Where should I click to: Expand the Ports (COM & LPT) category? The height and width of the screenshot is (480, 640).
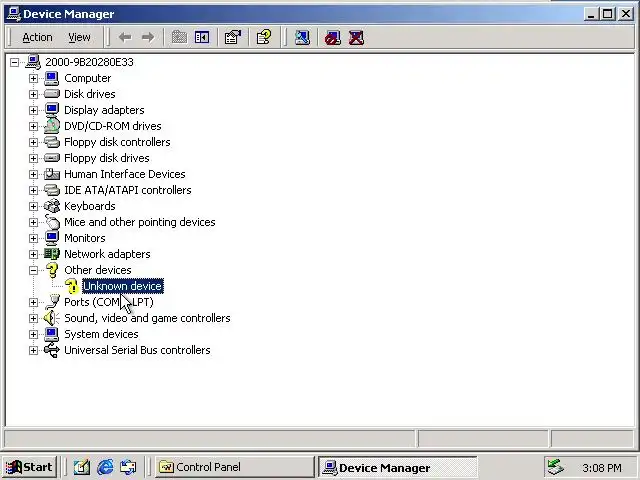pos(33,302)
